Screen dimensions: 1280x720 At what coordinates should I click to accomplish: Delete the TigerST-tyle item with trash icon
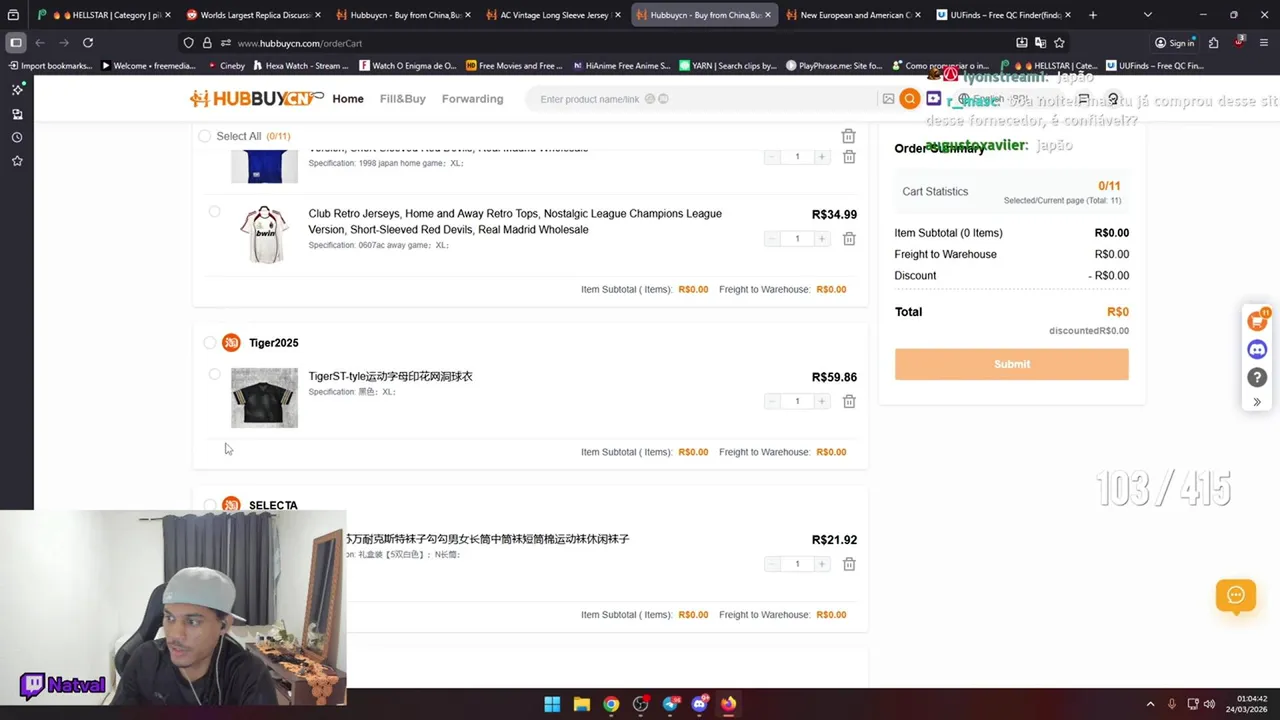849,401
